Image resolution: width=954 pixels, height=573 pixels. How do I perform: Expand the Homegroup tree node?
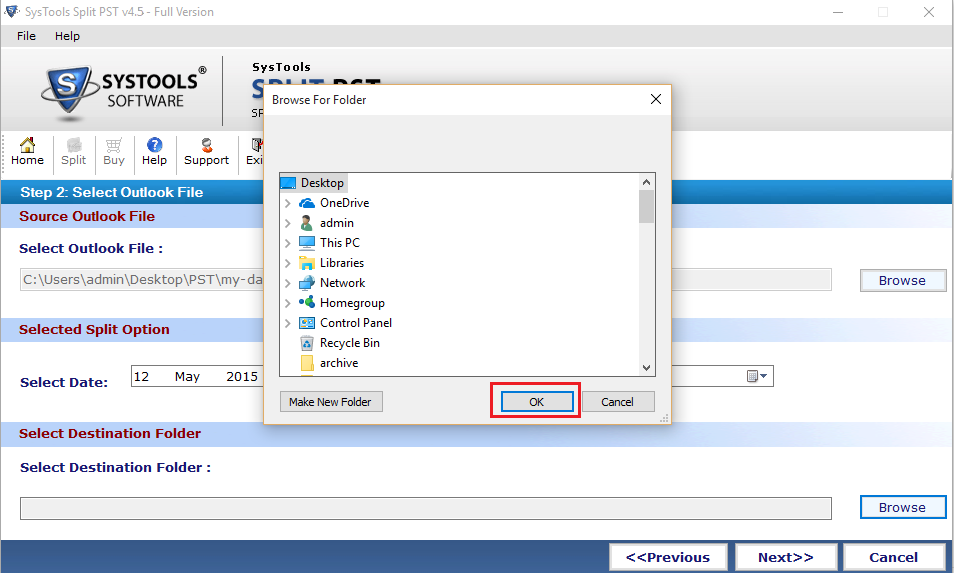coord(288,303)
